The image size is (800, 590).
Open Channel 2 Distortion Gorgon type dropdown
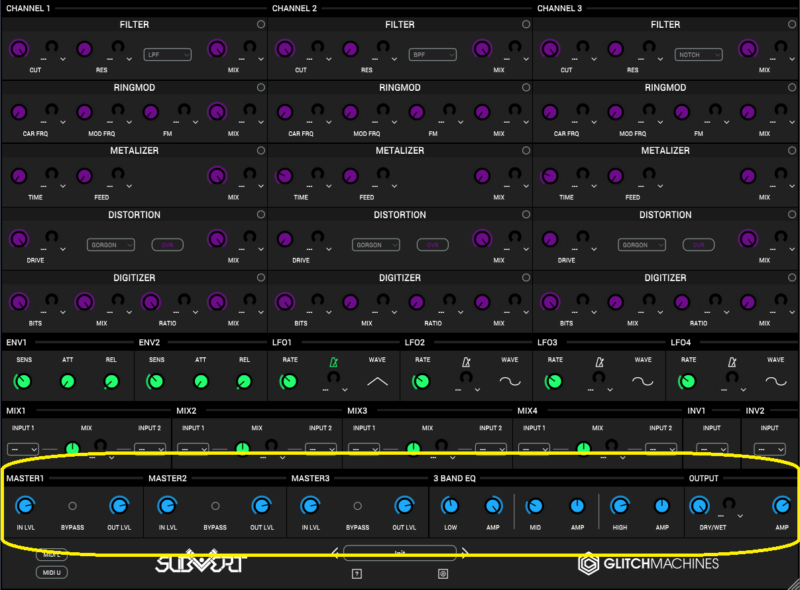(x=376, y=244)
